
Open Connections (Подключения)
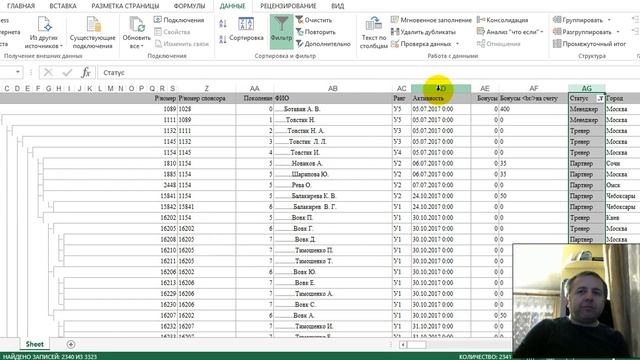179,20
